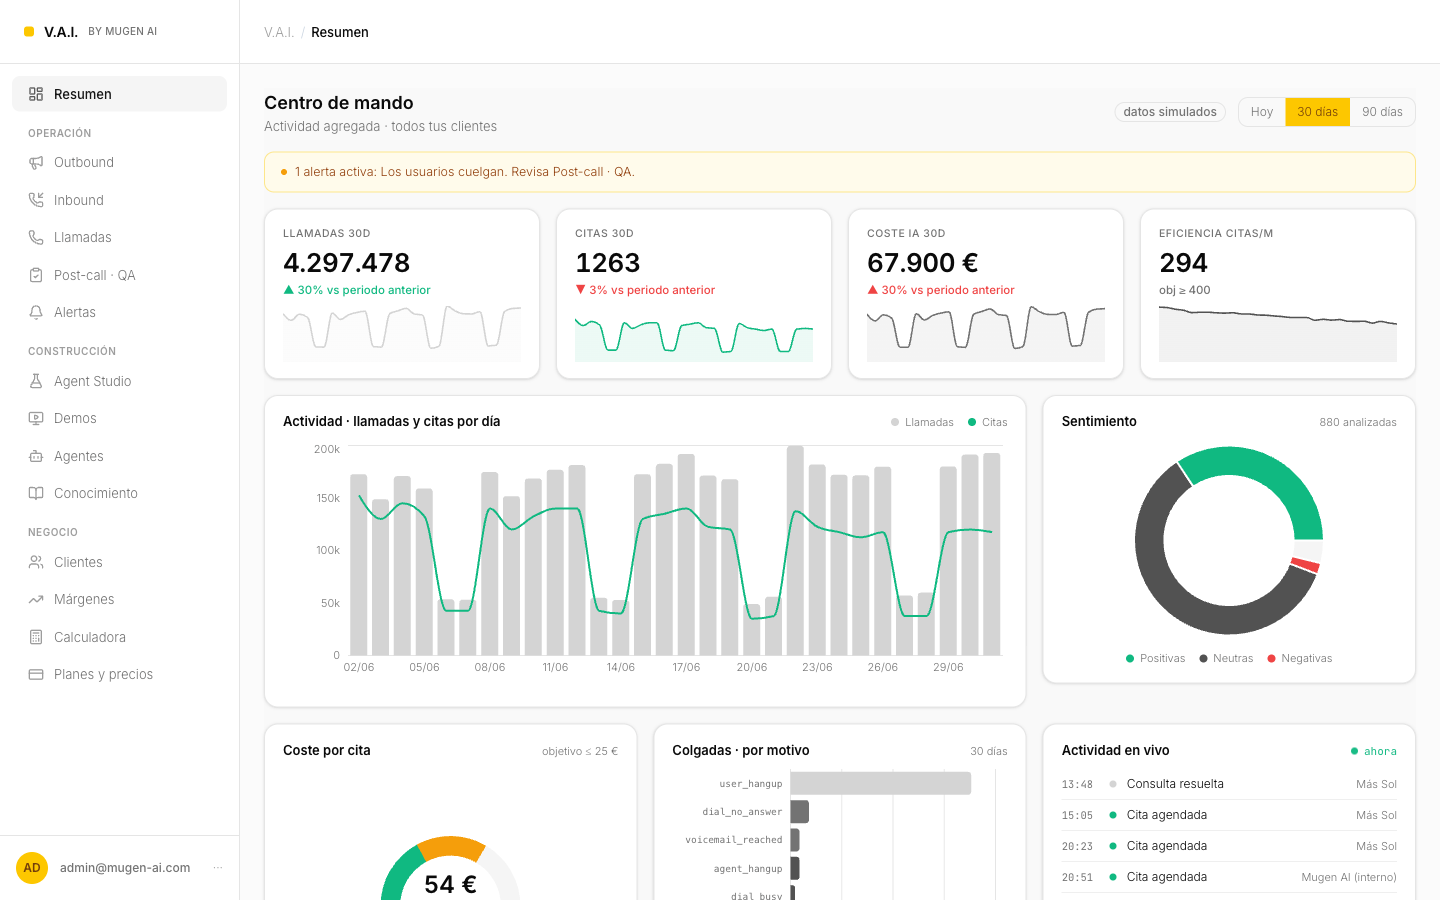Toggle Positivas in sentiment legend
This screenshot has width=1440, height=900.
click(x=1155, y=658)
